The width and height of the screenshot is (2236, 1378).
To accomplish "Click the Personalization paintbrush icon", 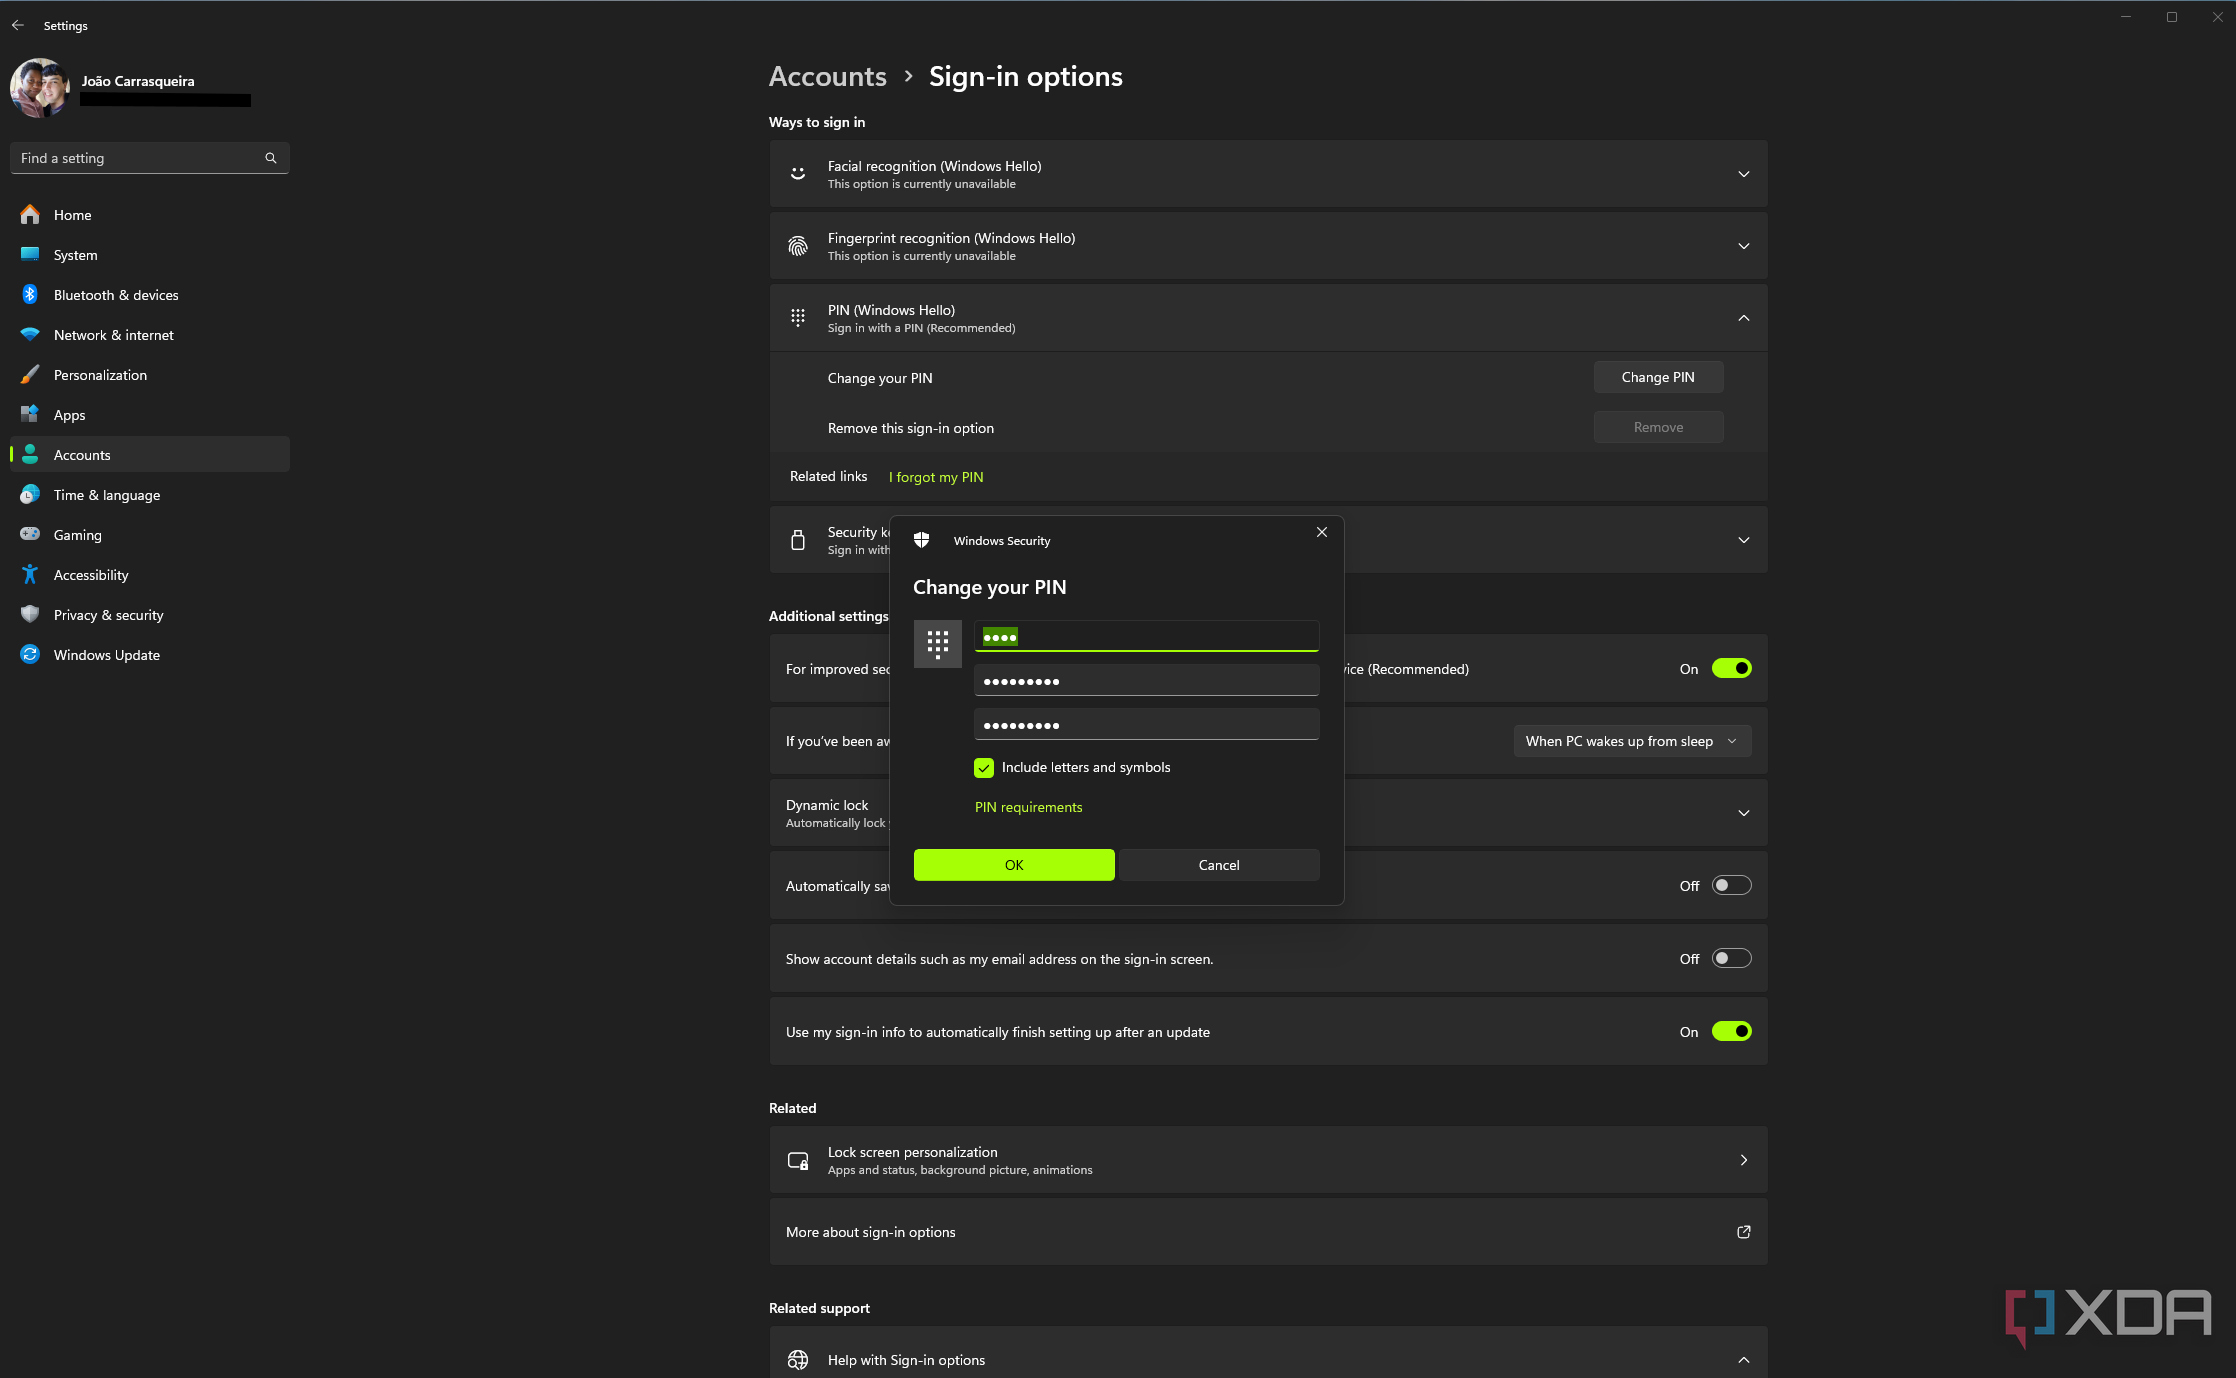I will pyautogui.click(x=30, y=374).
